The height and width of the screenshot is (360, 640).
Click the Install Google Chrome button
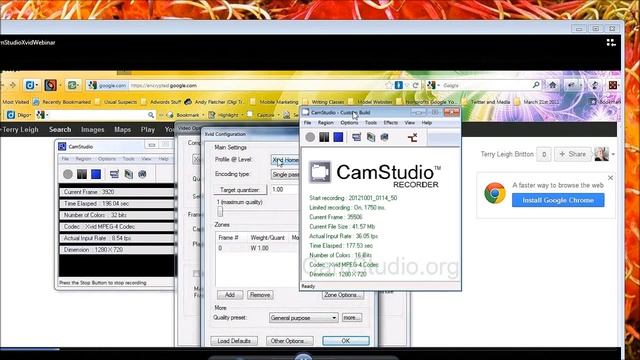[558, 200]
